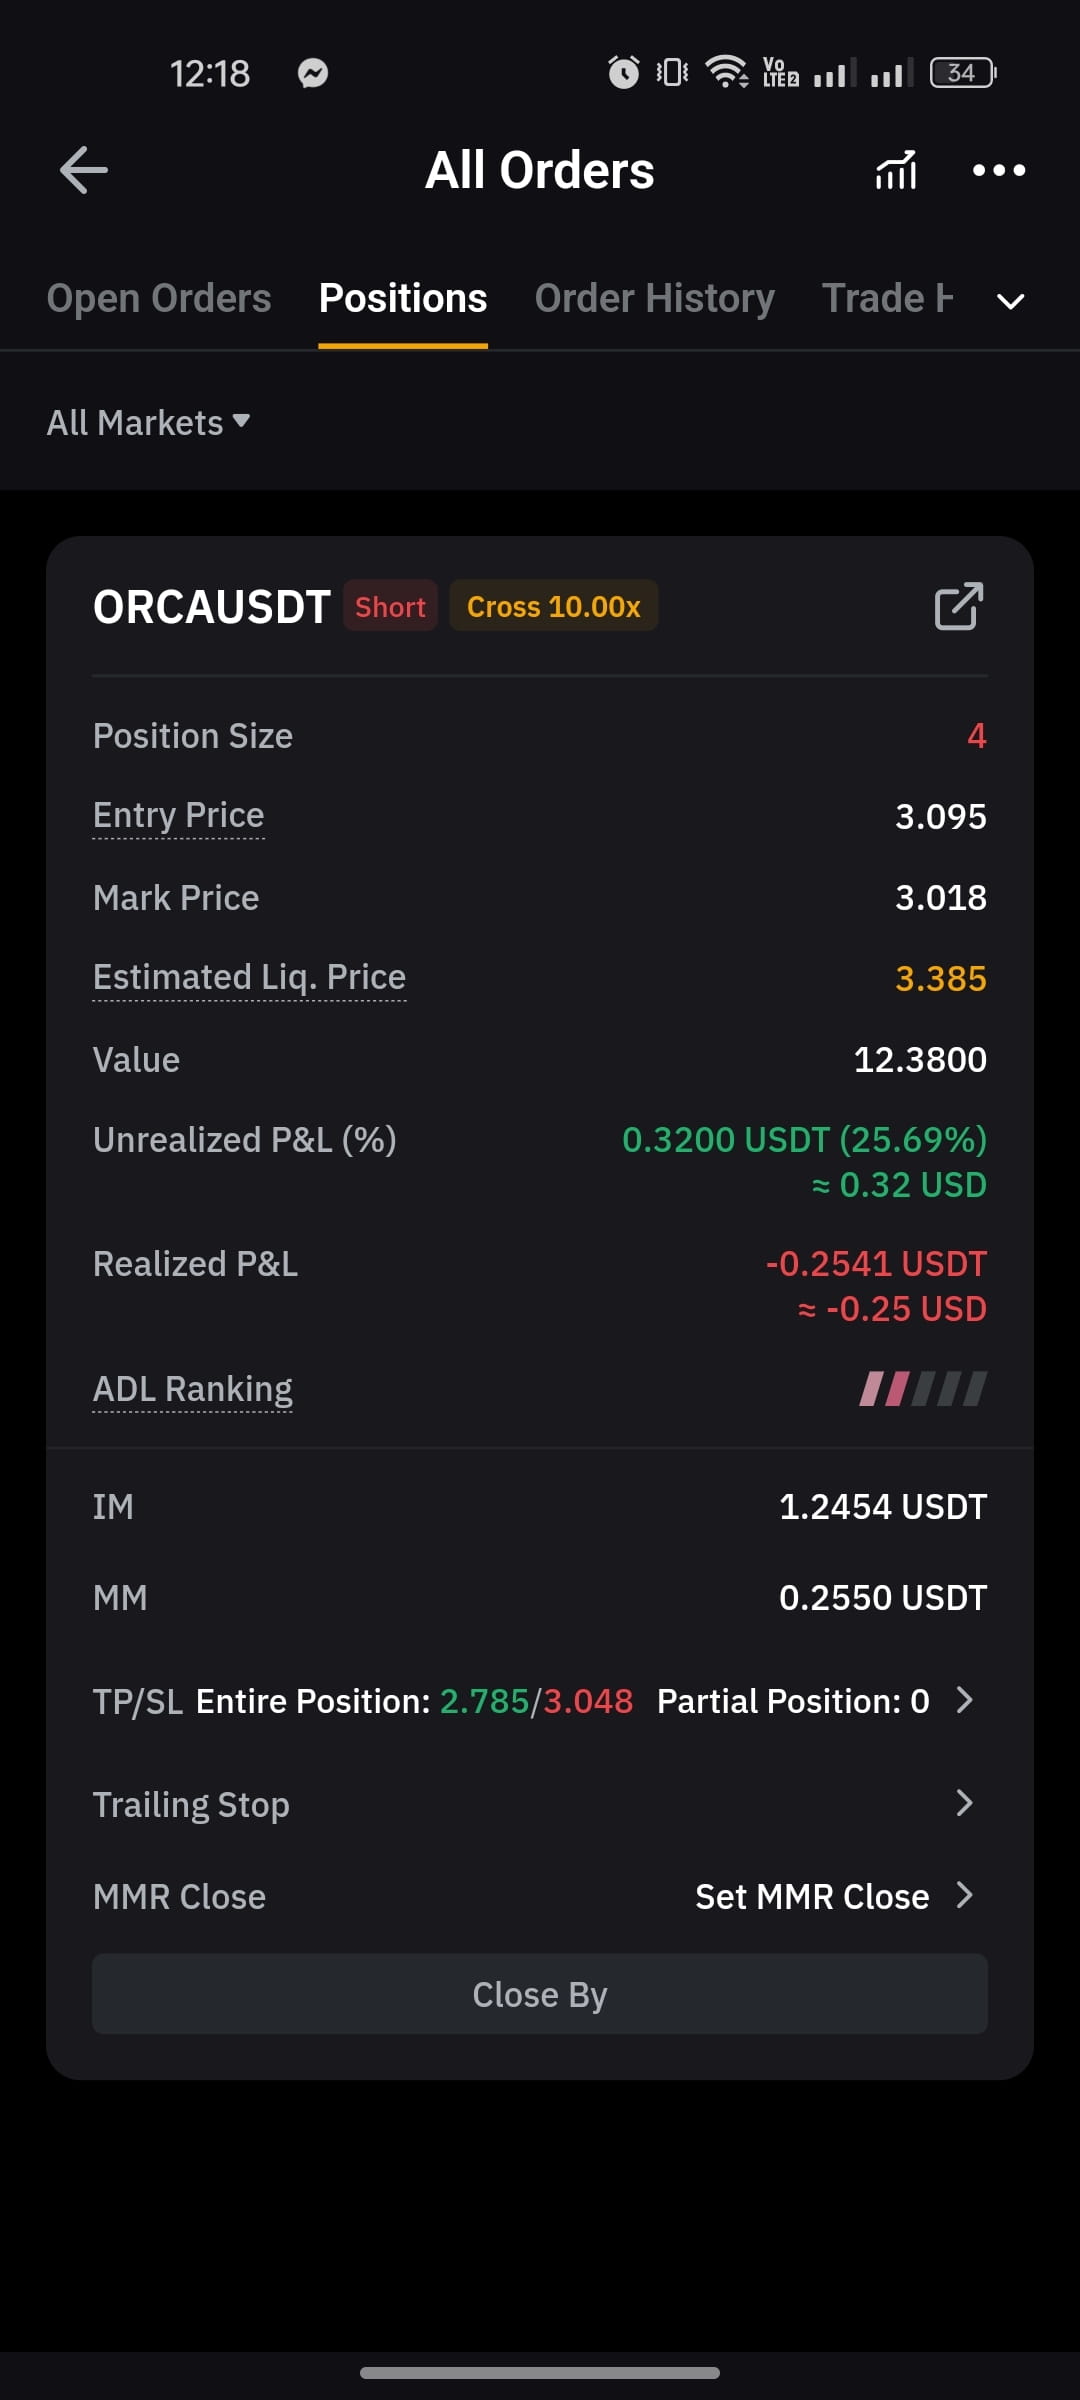Screen dimensions: 1080x2400
Task: Tap the battery indicator icon
Action: point(963,73)
